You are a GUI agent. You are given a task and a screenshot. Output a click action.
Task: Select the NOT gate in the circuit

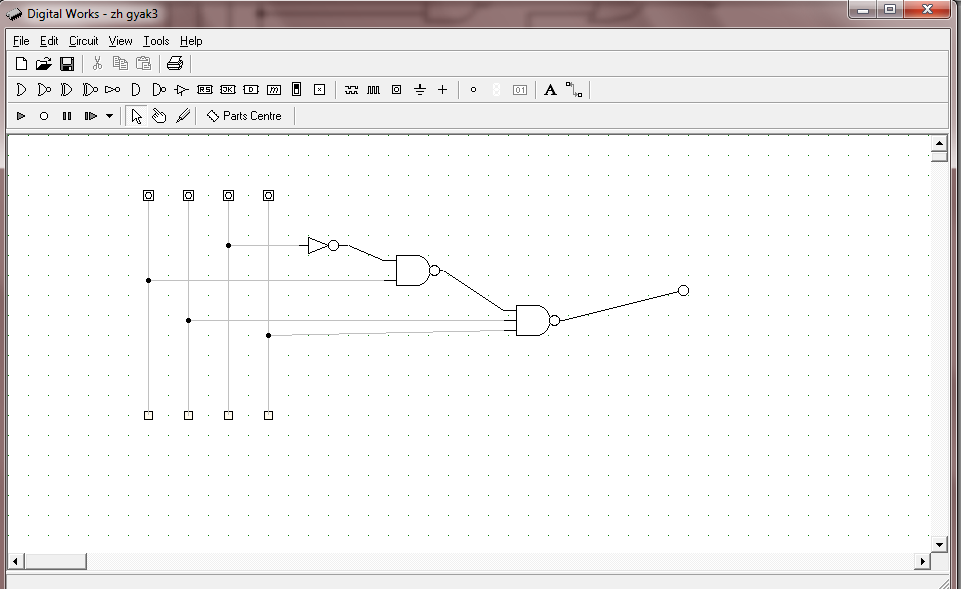(321, 246)
